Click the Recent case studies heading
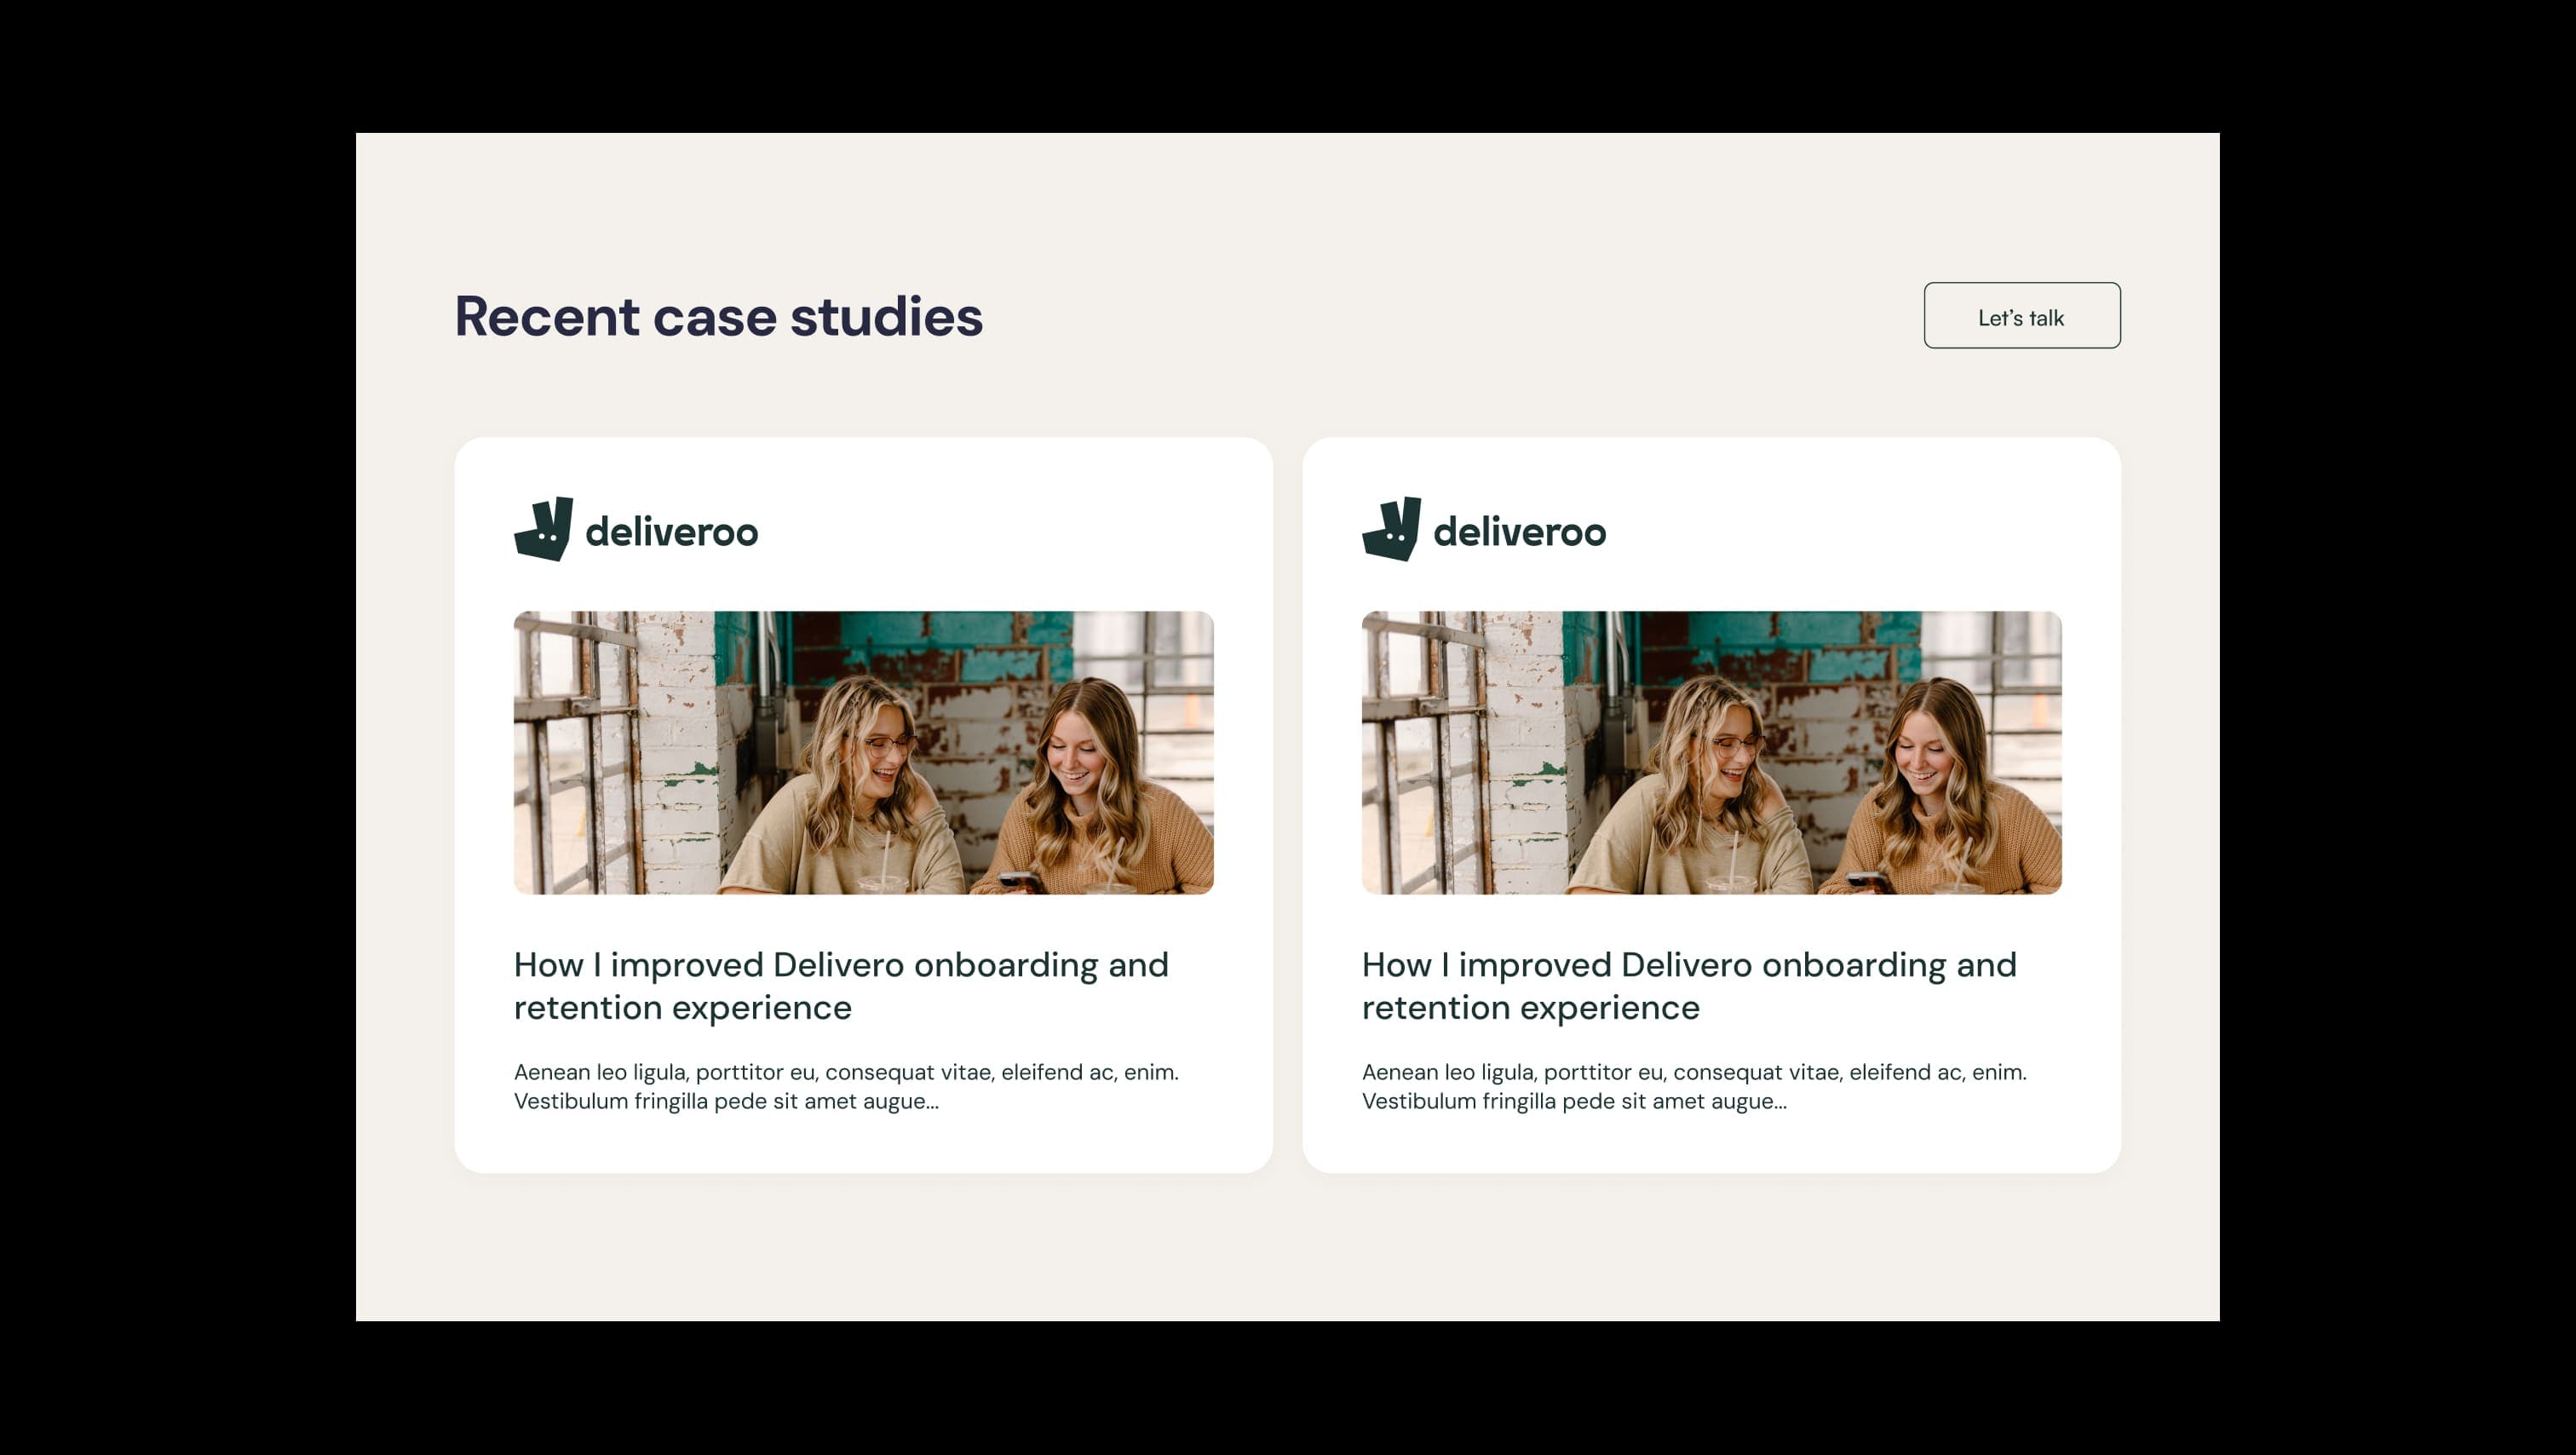The image size is (2576, 1455). [719, 317]
